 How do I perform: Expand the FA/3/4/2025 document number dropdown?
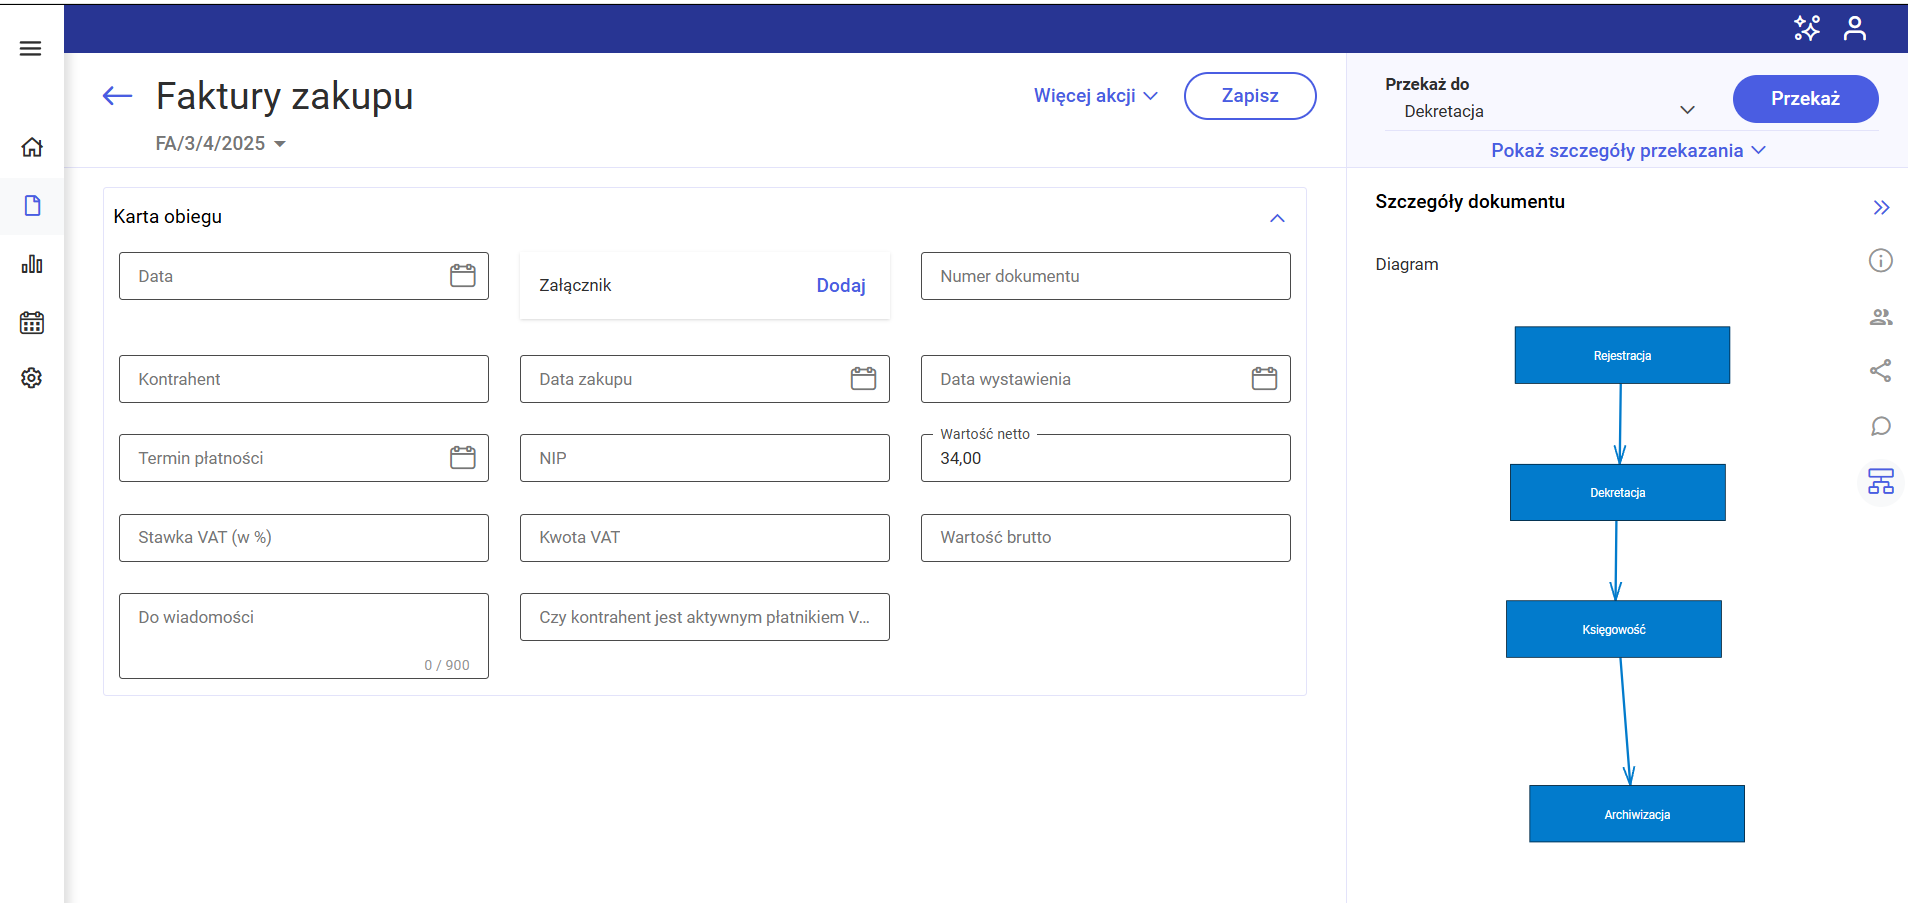[x=280, y=144]
